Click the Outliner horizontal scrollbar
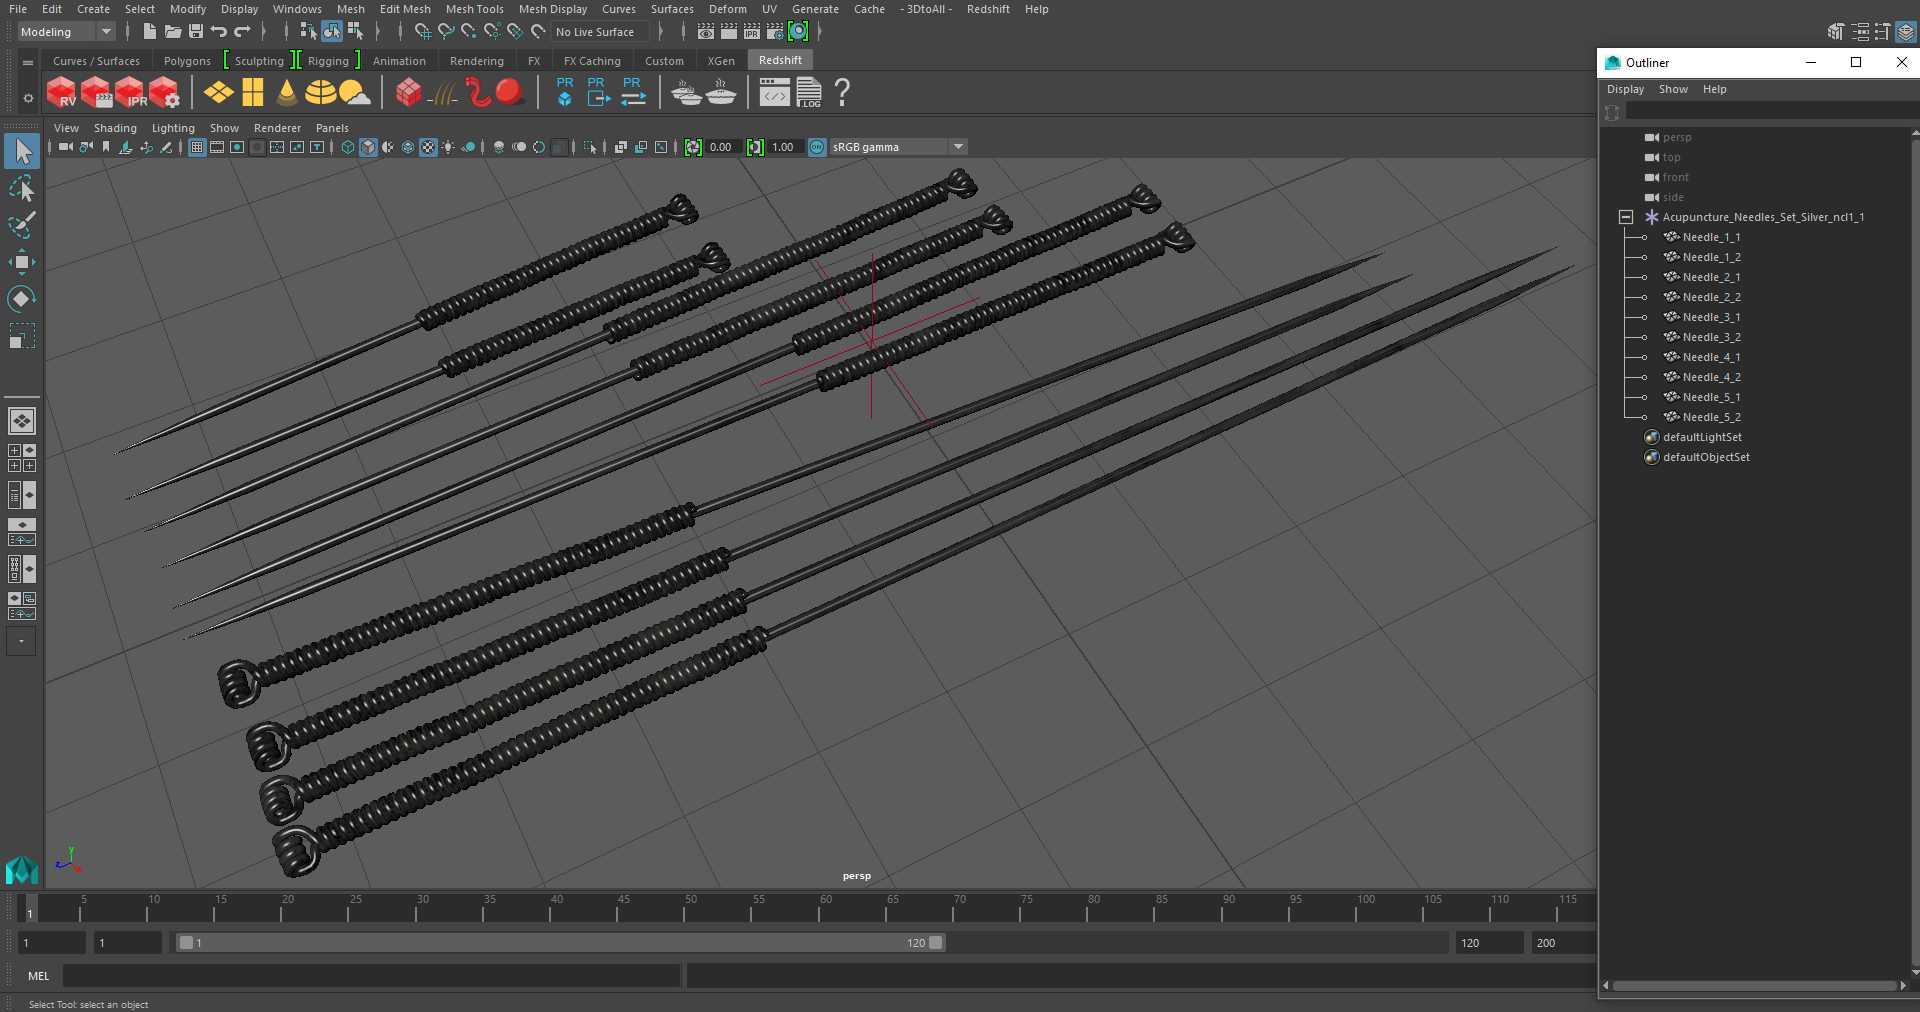The width and height of the screenshot is (1920, 1012). coord(1755,986)
